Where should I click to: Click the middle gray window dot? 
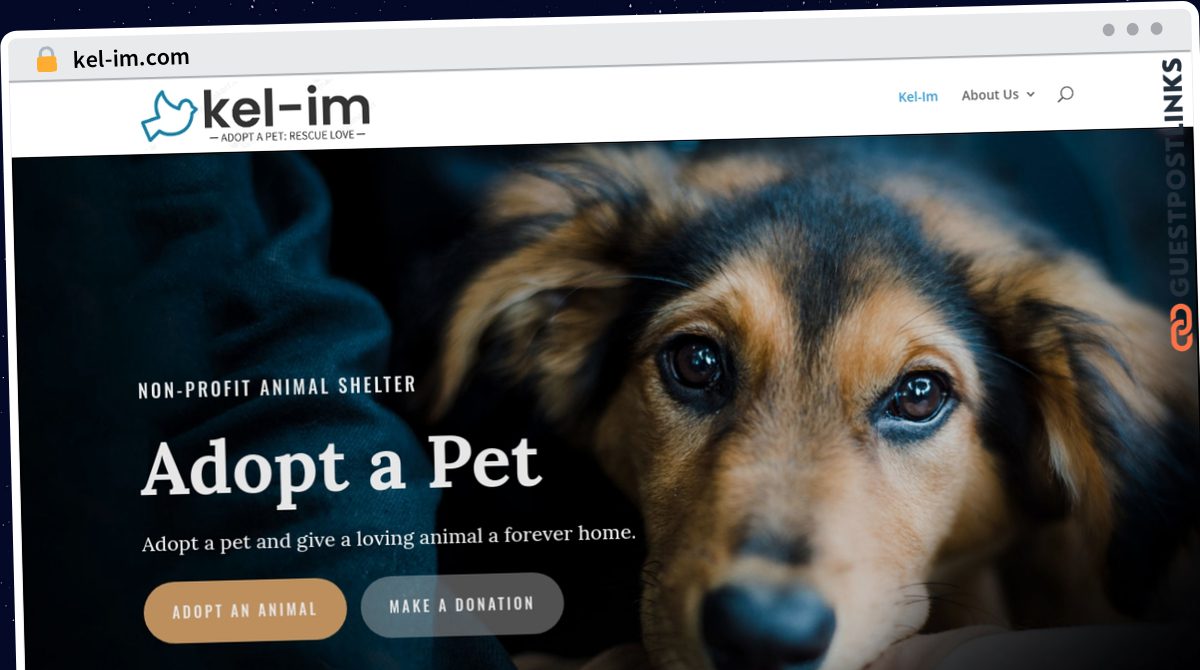click(1132, 29)
